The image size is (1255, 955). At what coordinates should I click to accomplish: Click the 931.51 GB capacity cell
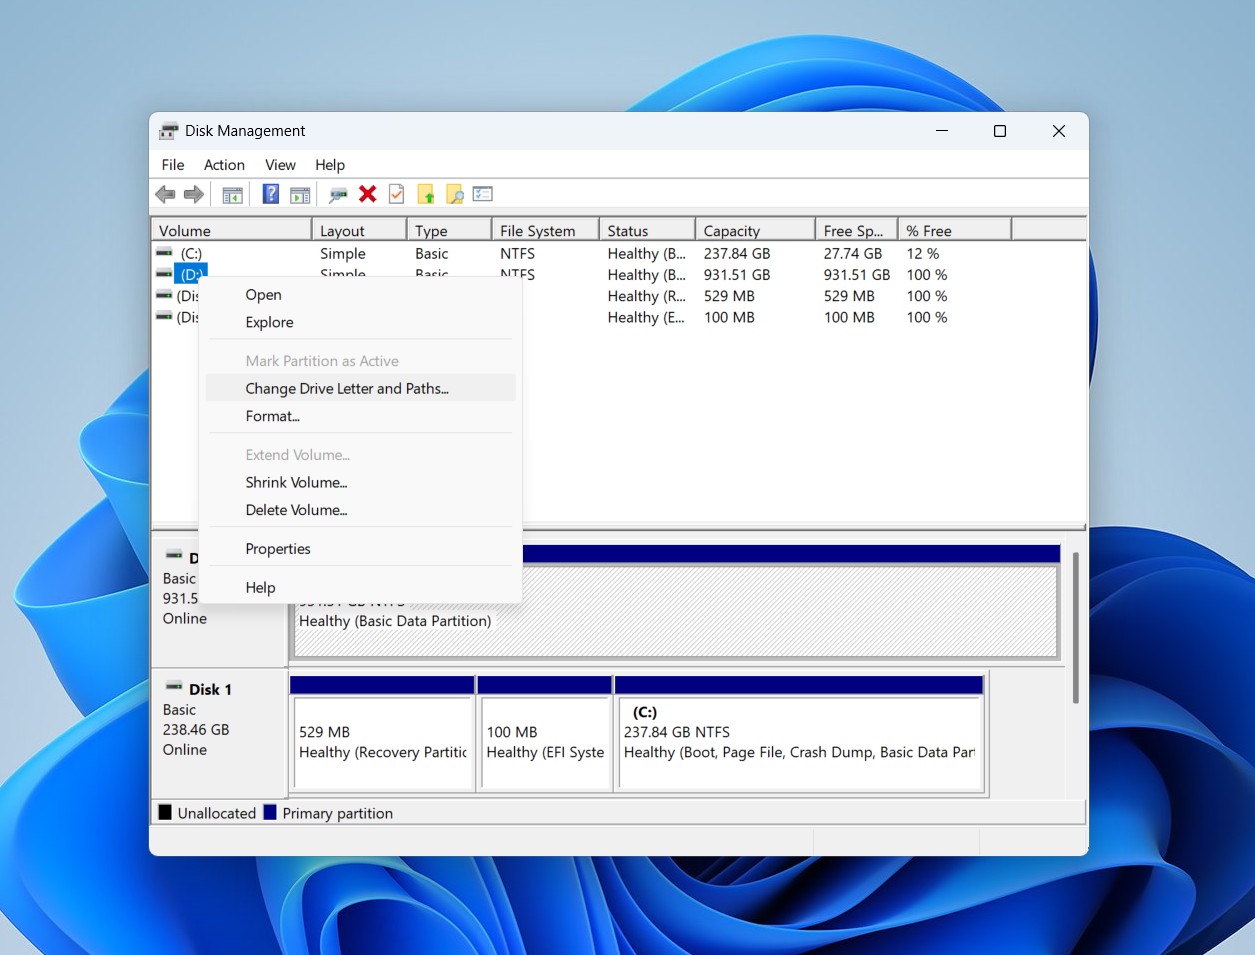point(737,275)
